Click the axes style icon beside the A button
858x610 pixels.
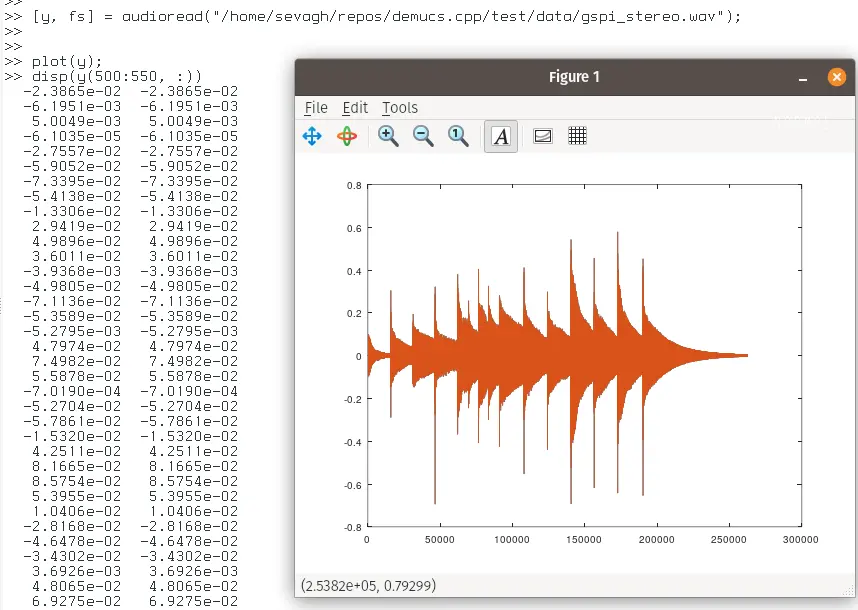[542, 135]
